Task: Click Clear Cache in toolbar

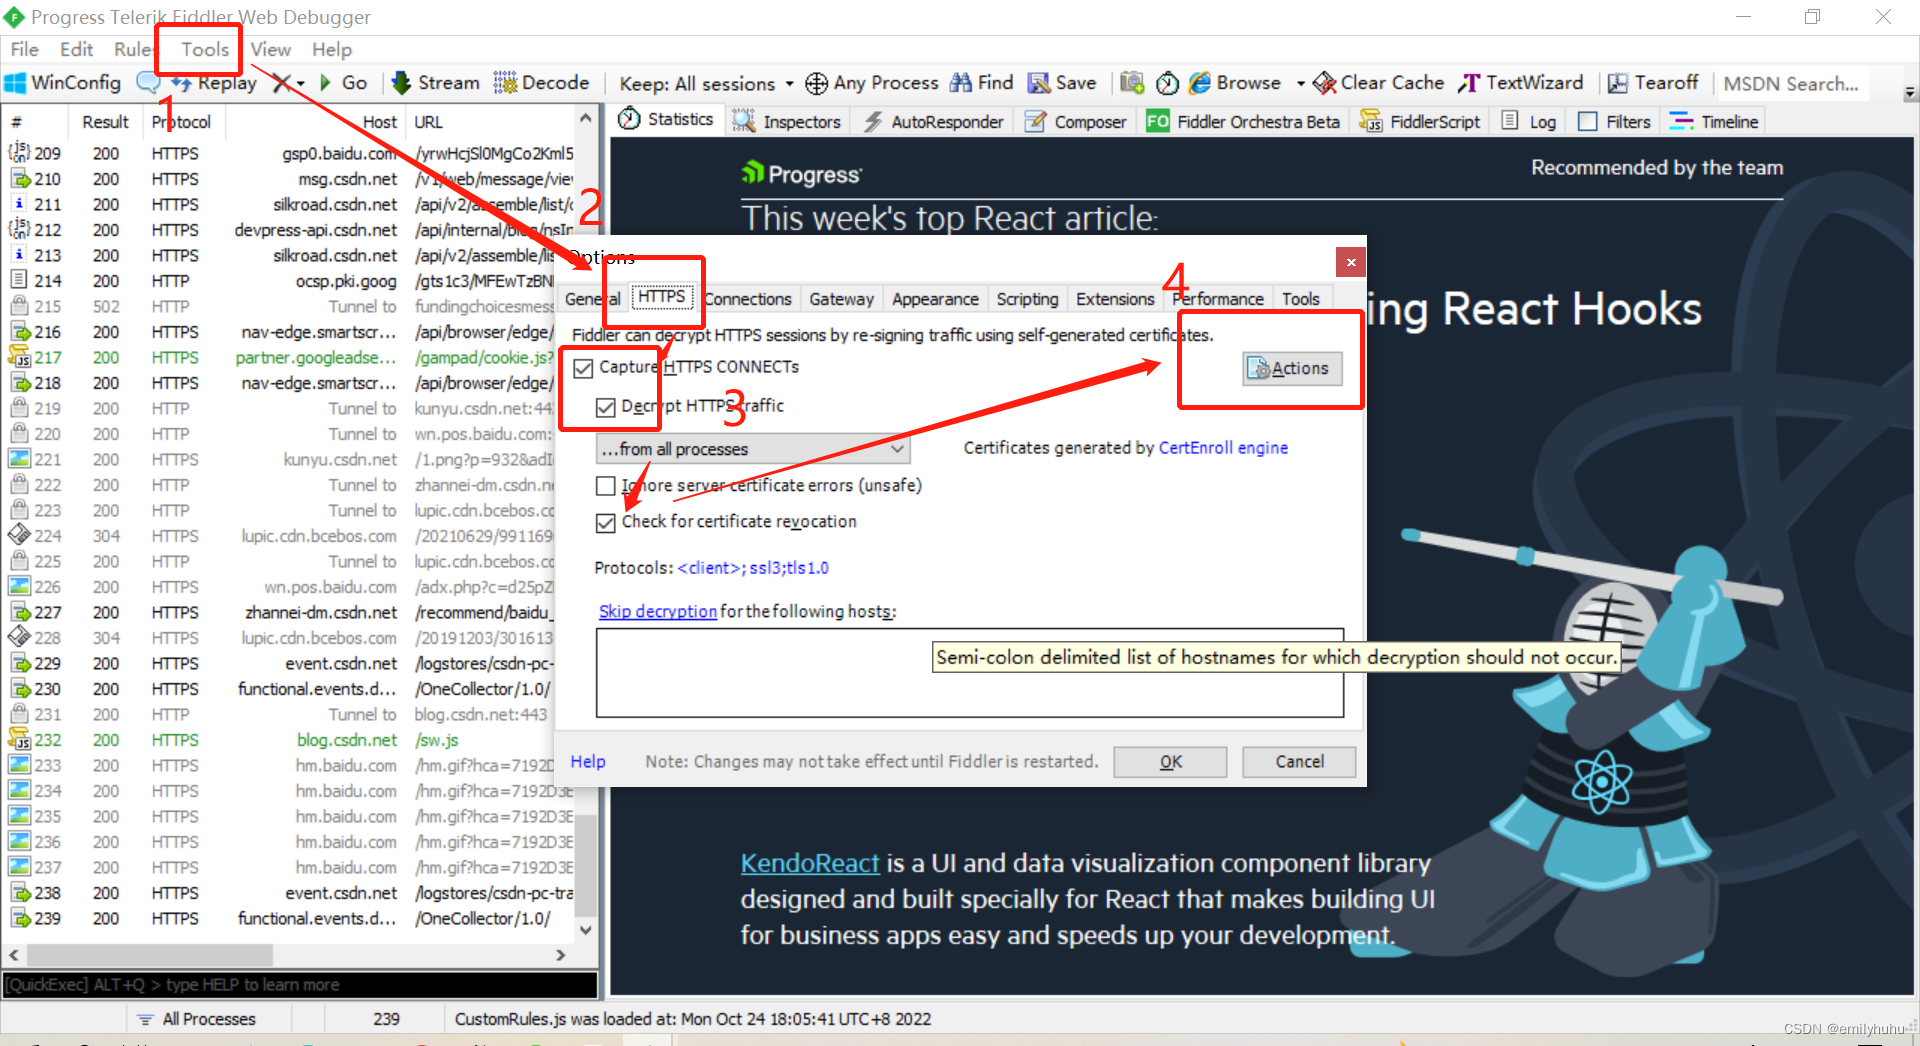Action: point(1378,83)
